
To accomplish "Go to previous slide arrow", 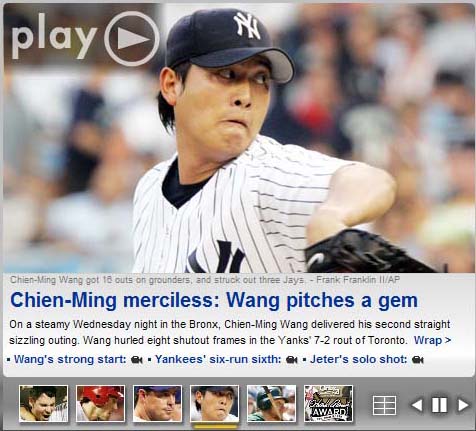I will point(417,405).
